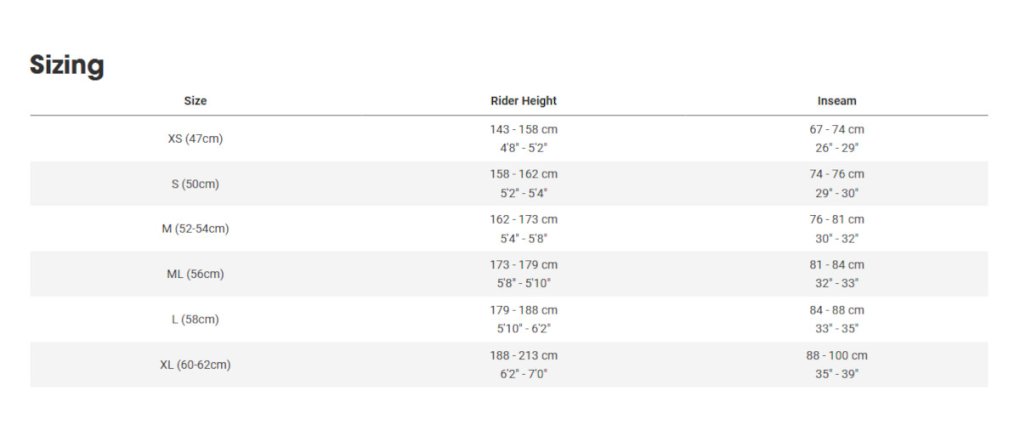Select the 88 - 100 cm inseam value

click(836, 356)
